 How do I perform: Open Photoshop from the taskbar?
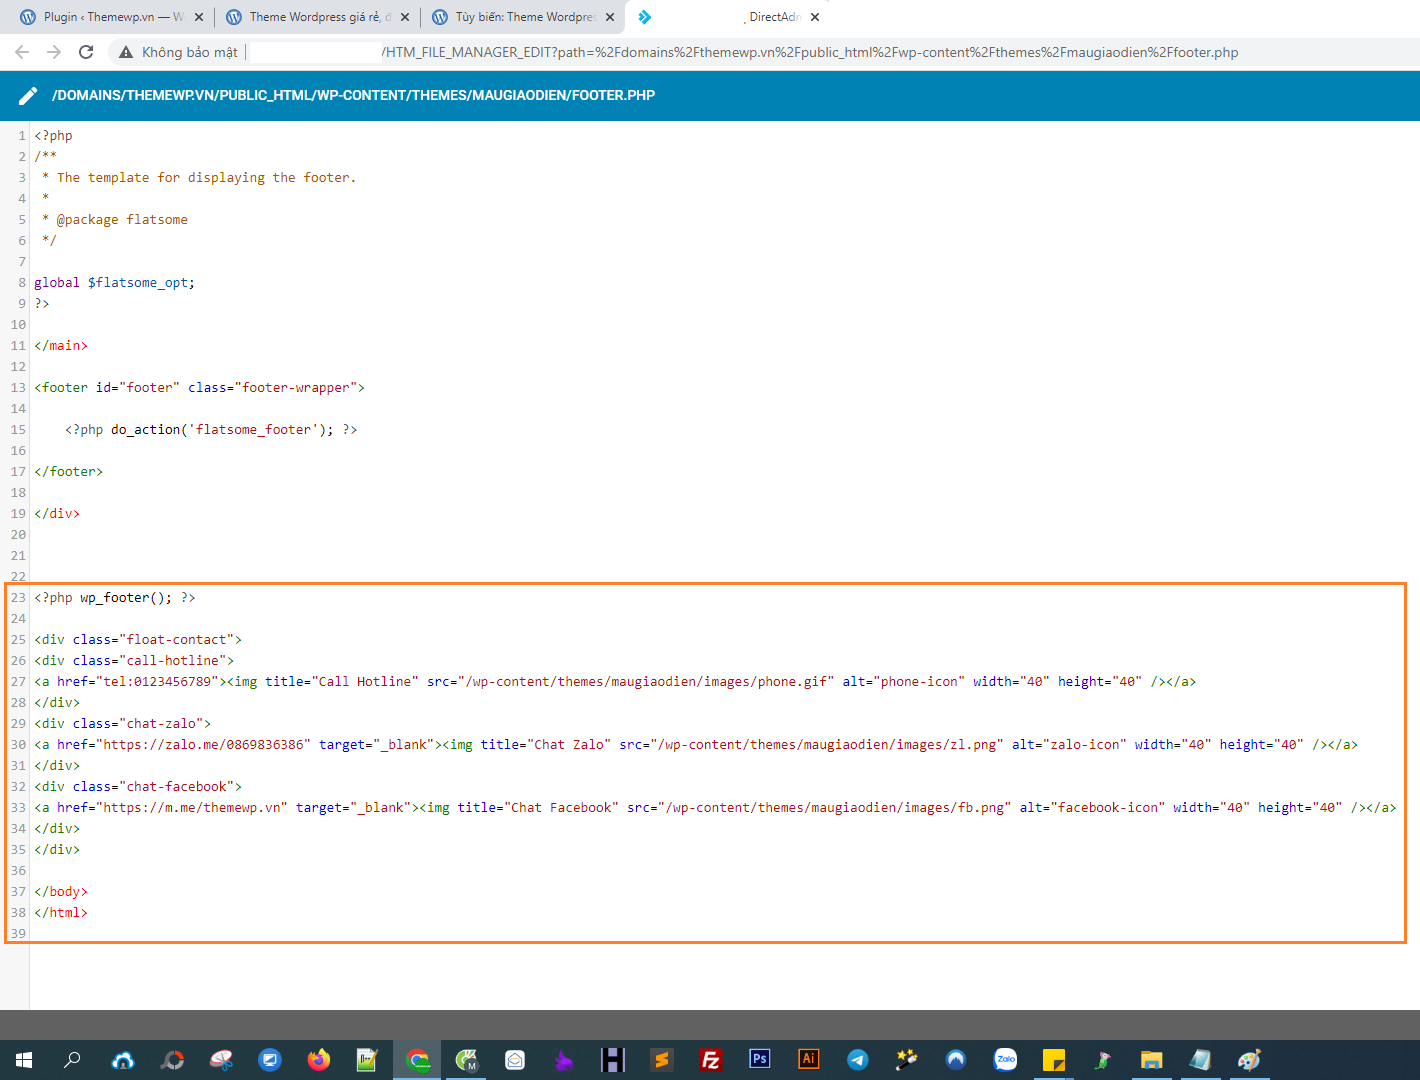tap(759, 1059)
